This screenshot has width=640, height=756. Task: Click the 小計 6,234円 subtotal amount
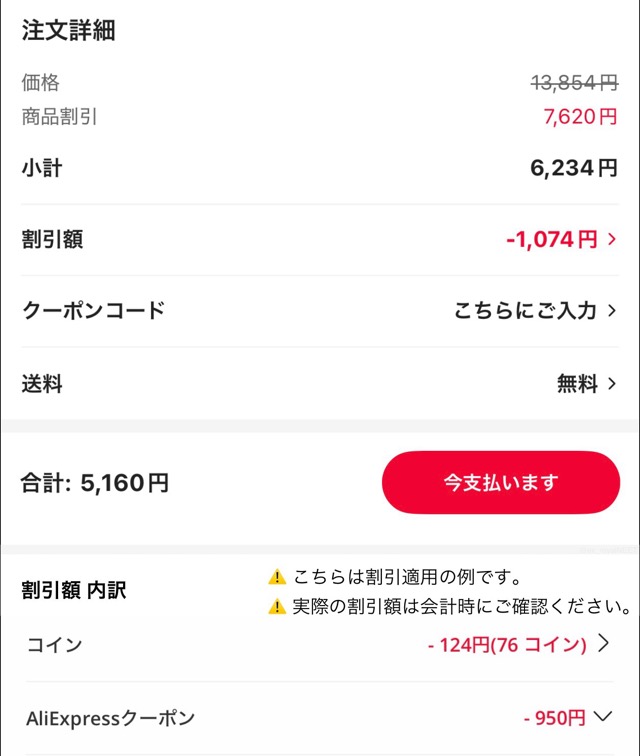tap(574, 168)
